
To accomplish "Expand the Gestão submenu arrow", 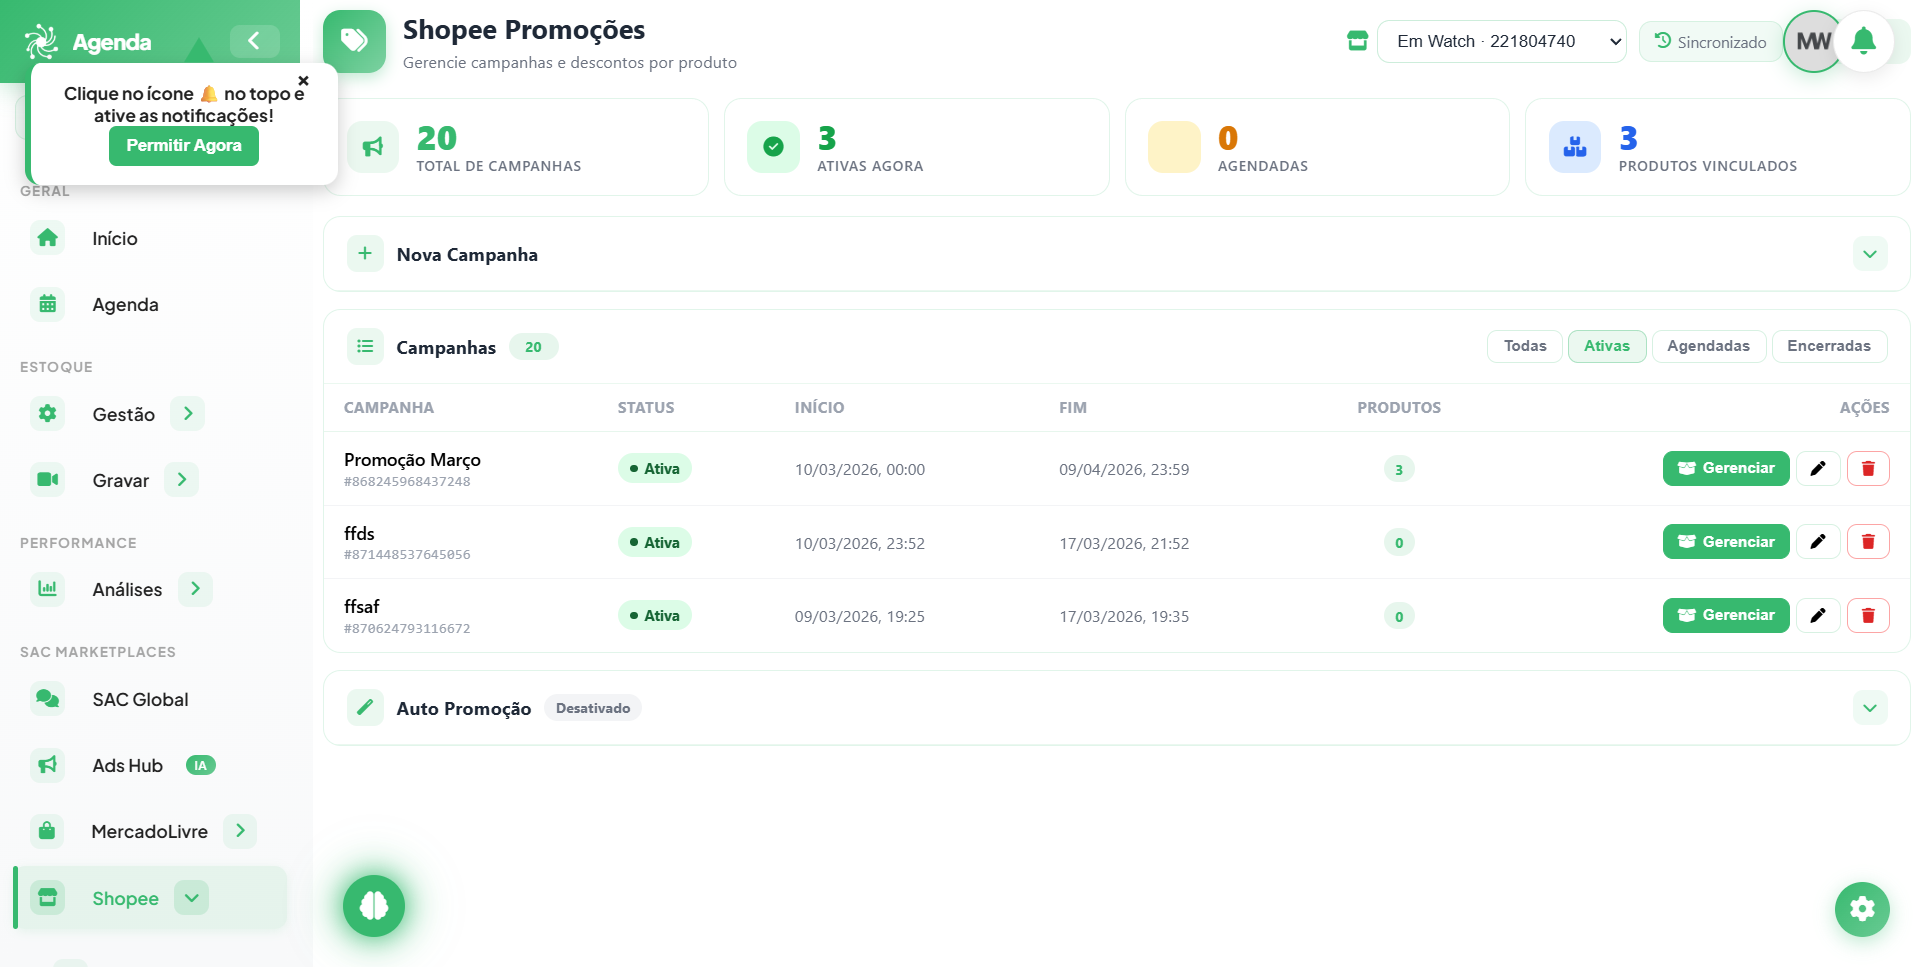I will click(x=187, y=414).
